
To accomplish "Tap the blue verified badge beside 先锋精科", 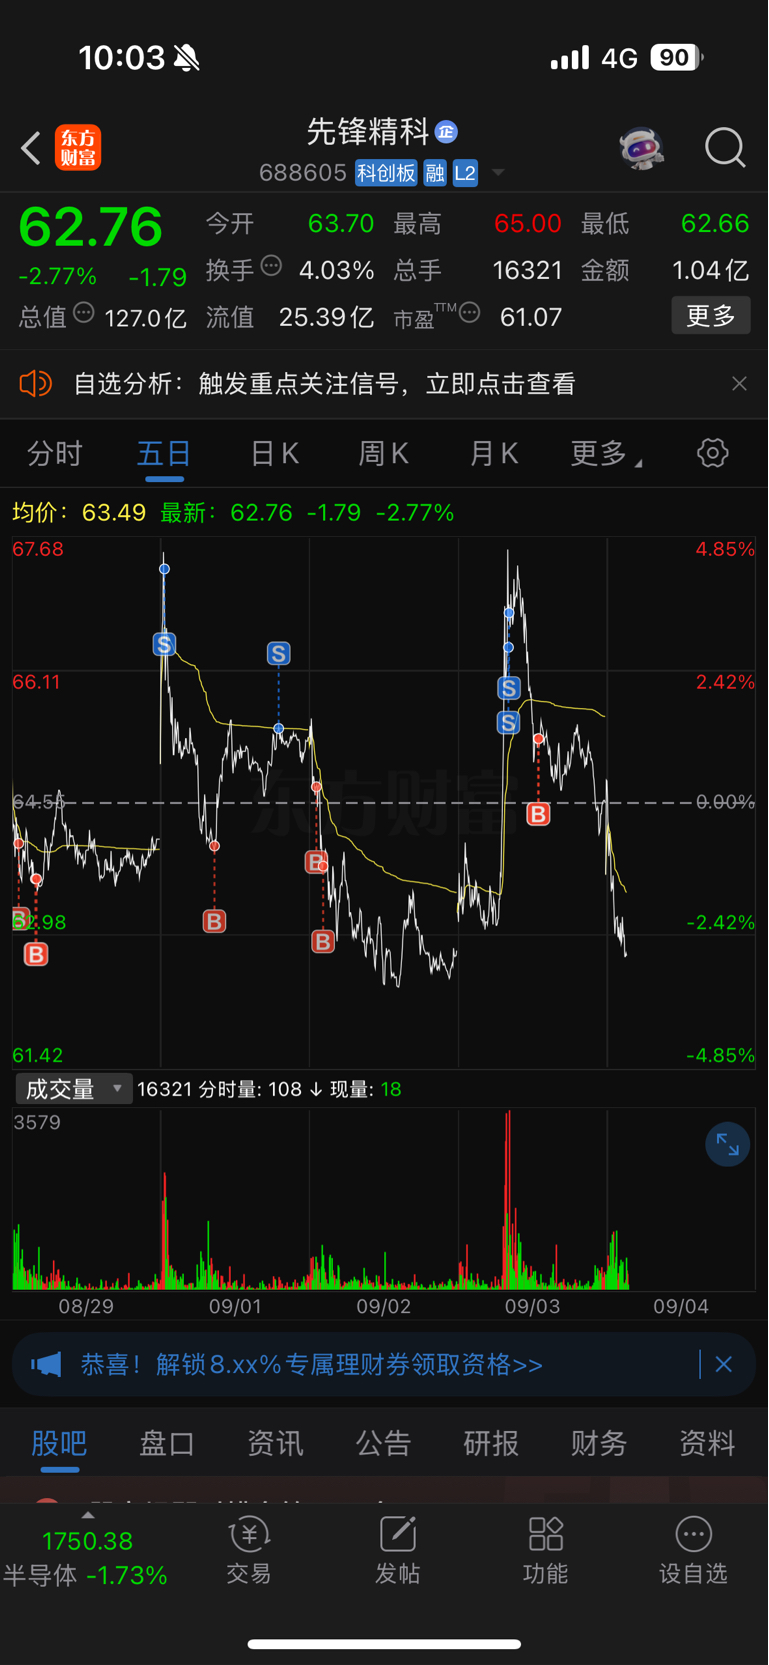I will tap(447, 131).
